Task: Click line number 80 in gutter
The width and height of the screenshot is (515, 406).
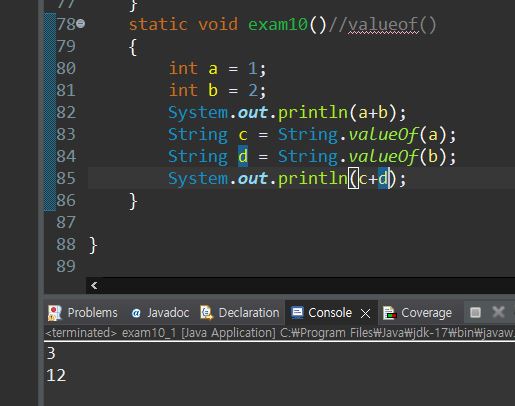Action: click(66, 68)
